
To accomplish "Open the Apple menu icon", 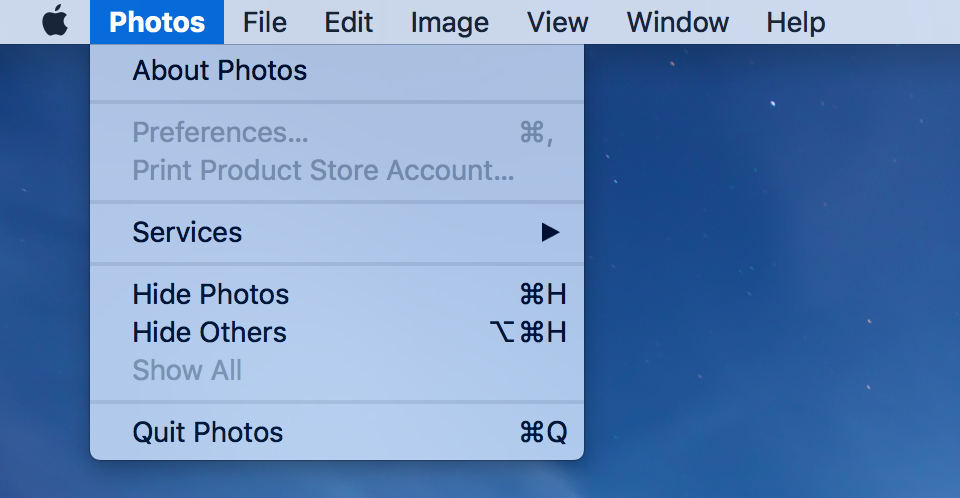I will [55, 21].
